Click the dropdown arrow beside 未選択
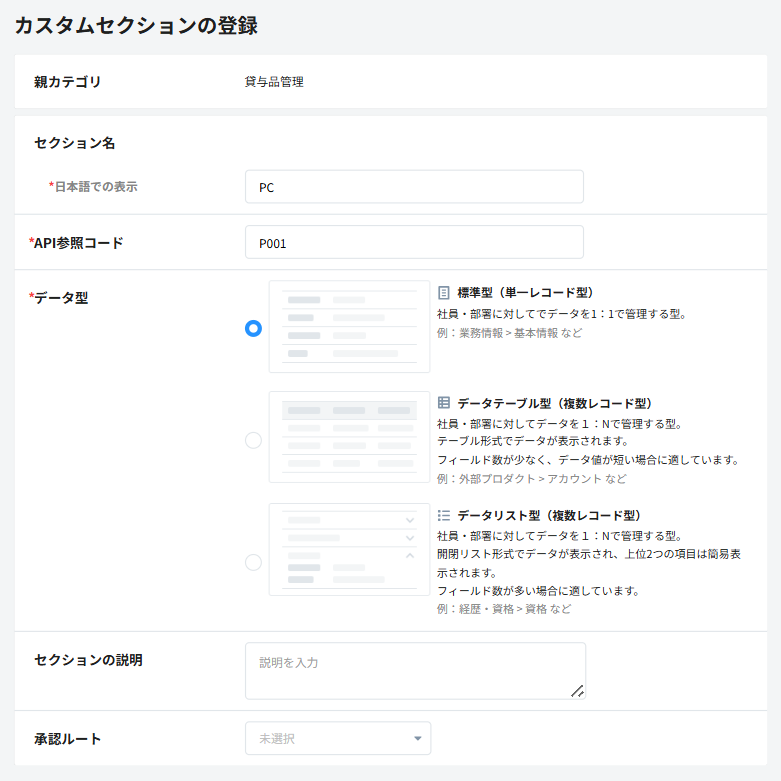 pyautogui.click(x=418, y=738)
